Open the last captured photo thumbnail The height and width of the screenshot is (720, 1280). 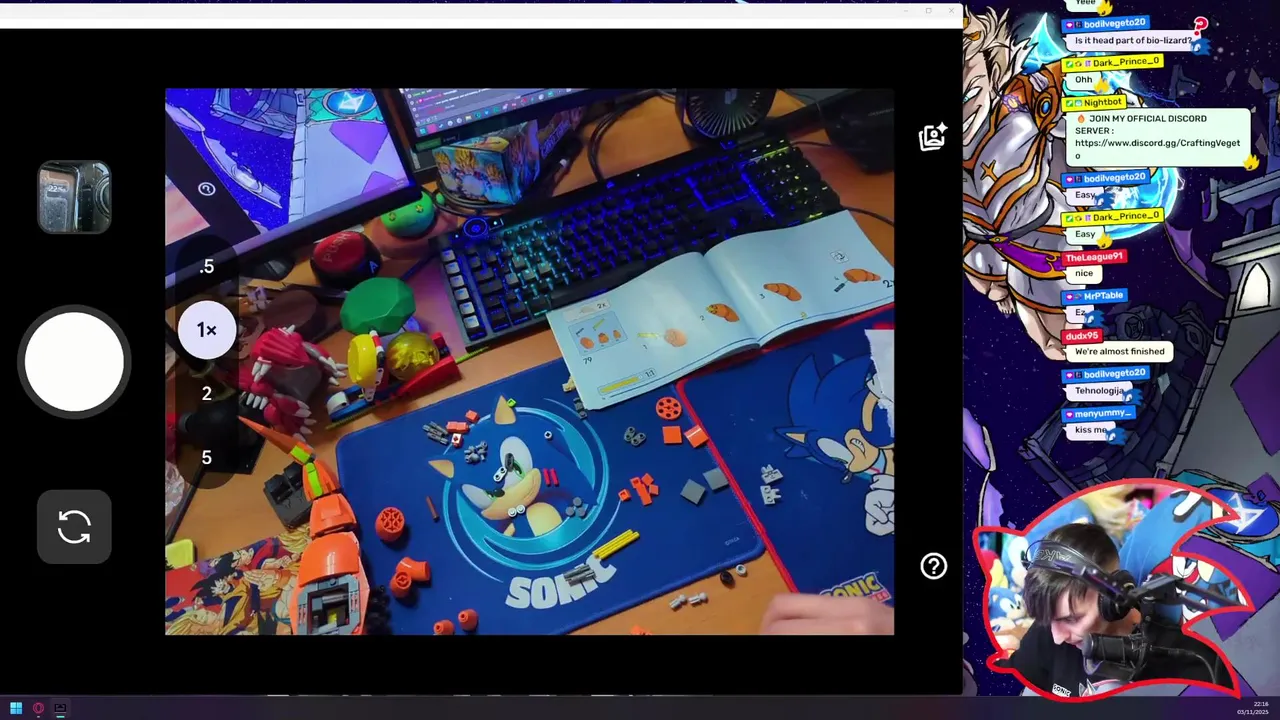(x=74, y=197)
